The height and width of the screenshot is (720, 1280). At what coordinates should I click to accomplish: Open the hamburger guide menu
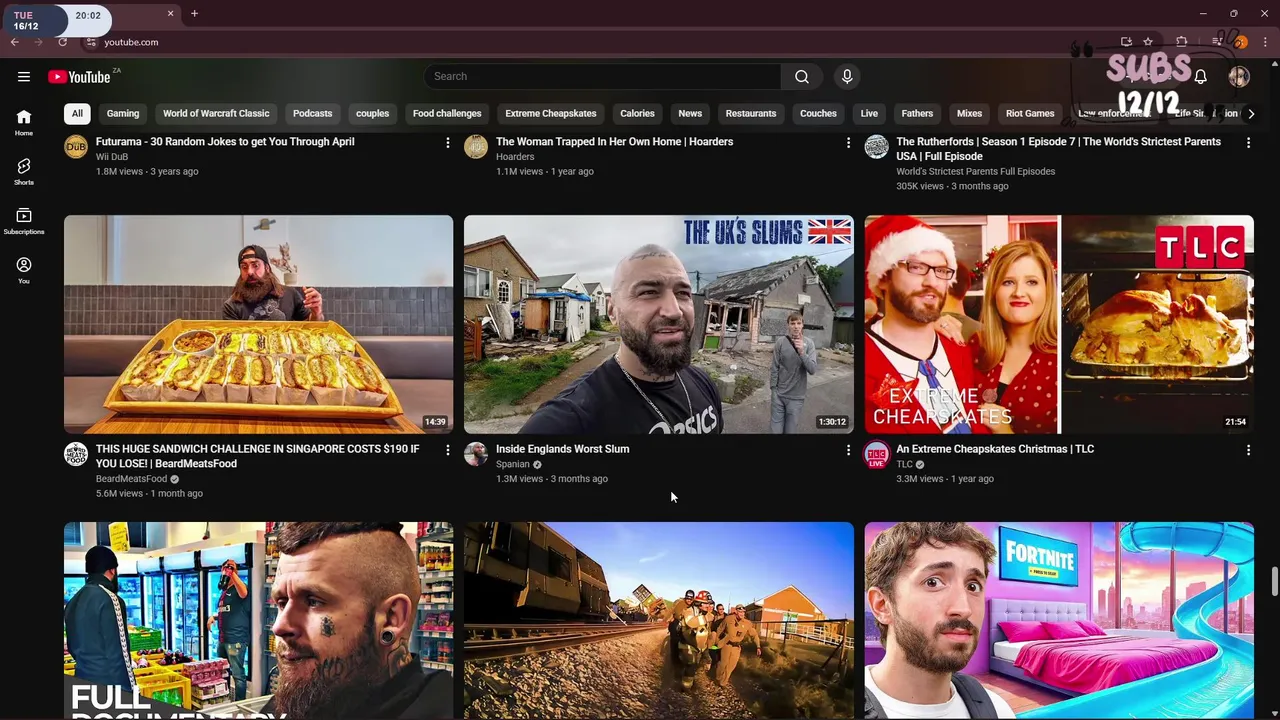[x=24, y=77]
